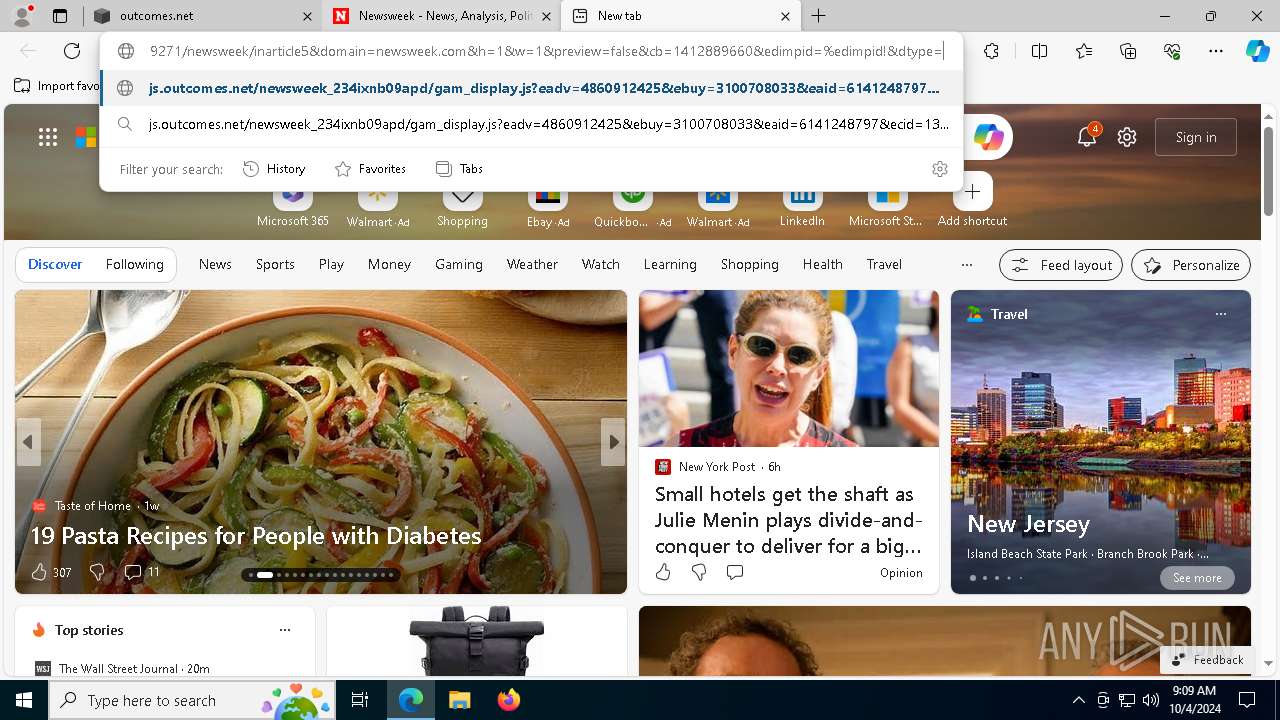The image size is (1280, 720).
Task: Open the Windows Start menu
Action: click(x=24, y=700)
